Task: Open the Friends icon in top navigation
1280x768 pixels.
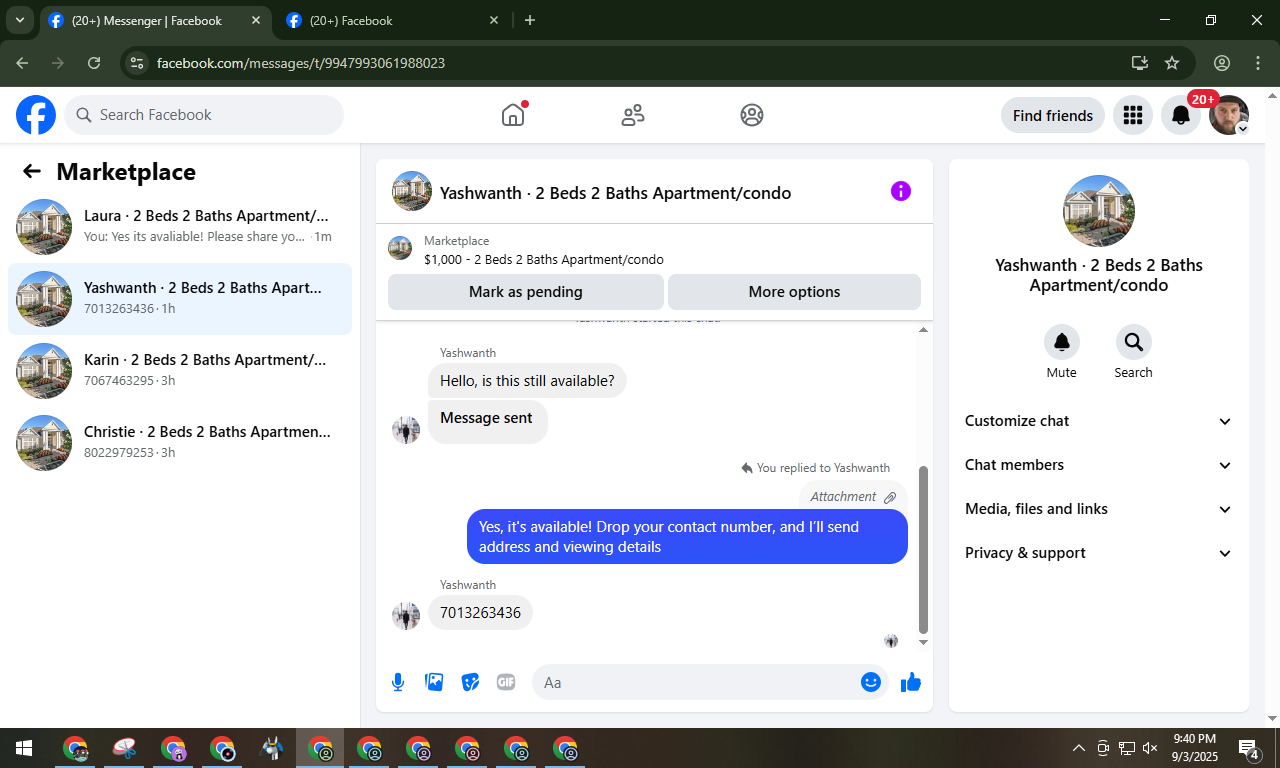Action: [633, 115]
